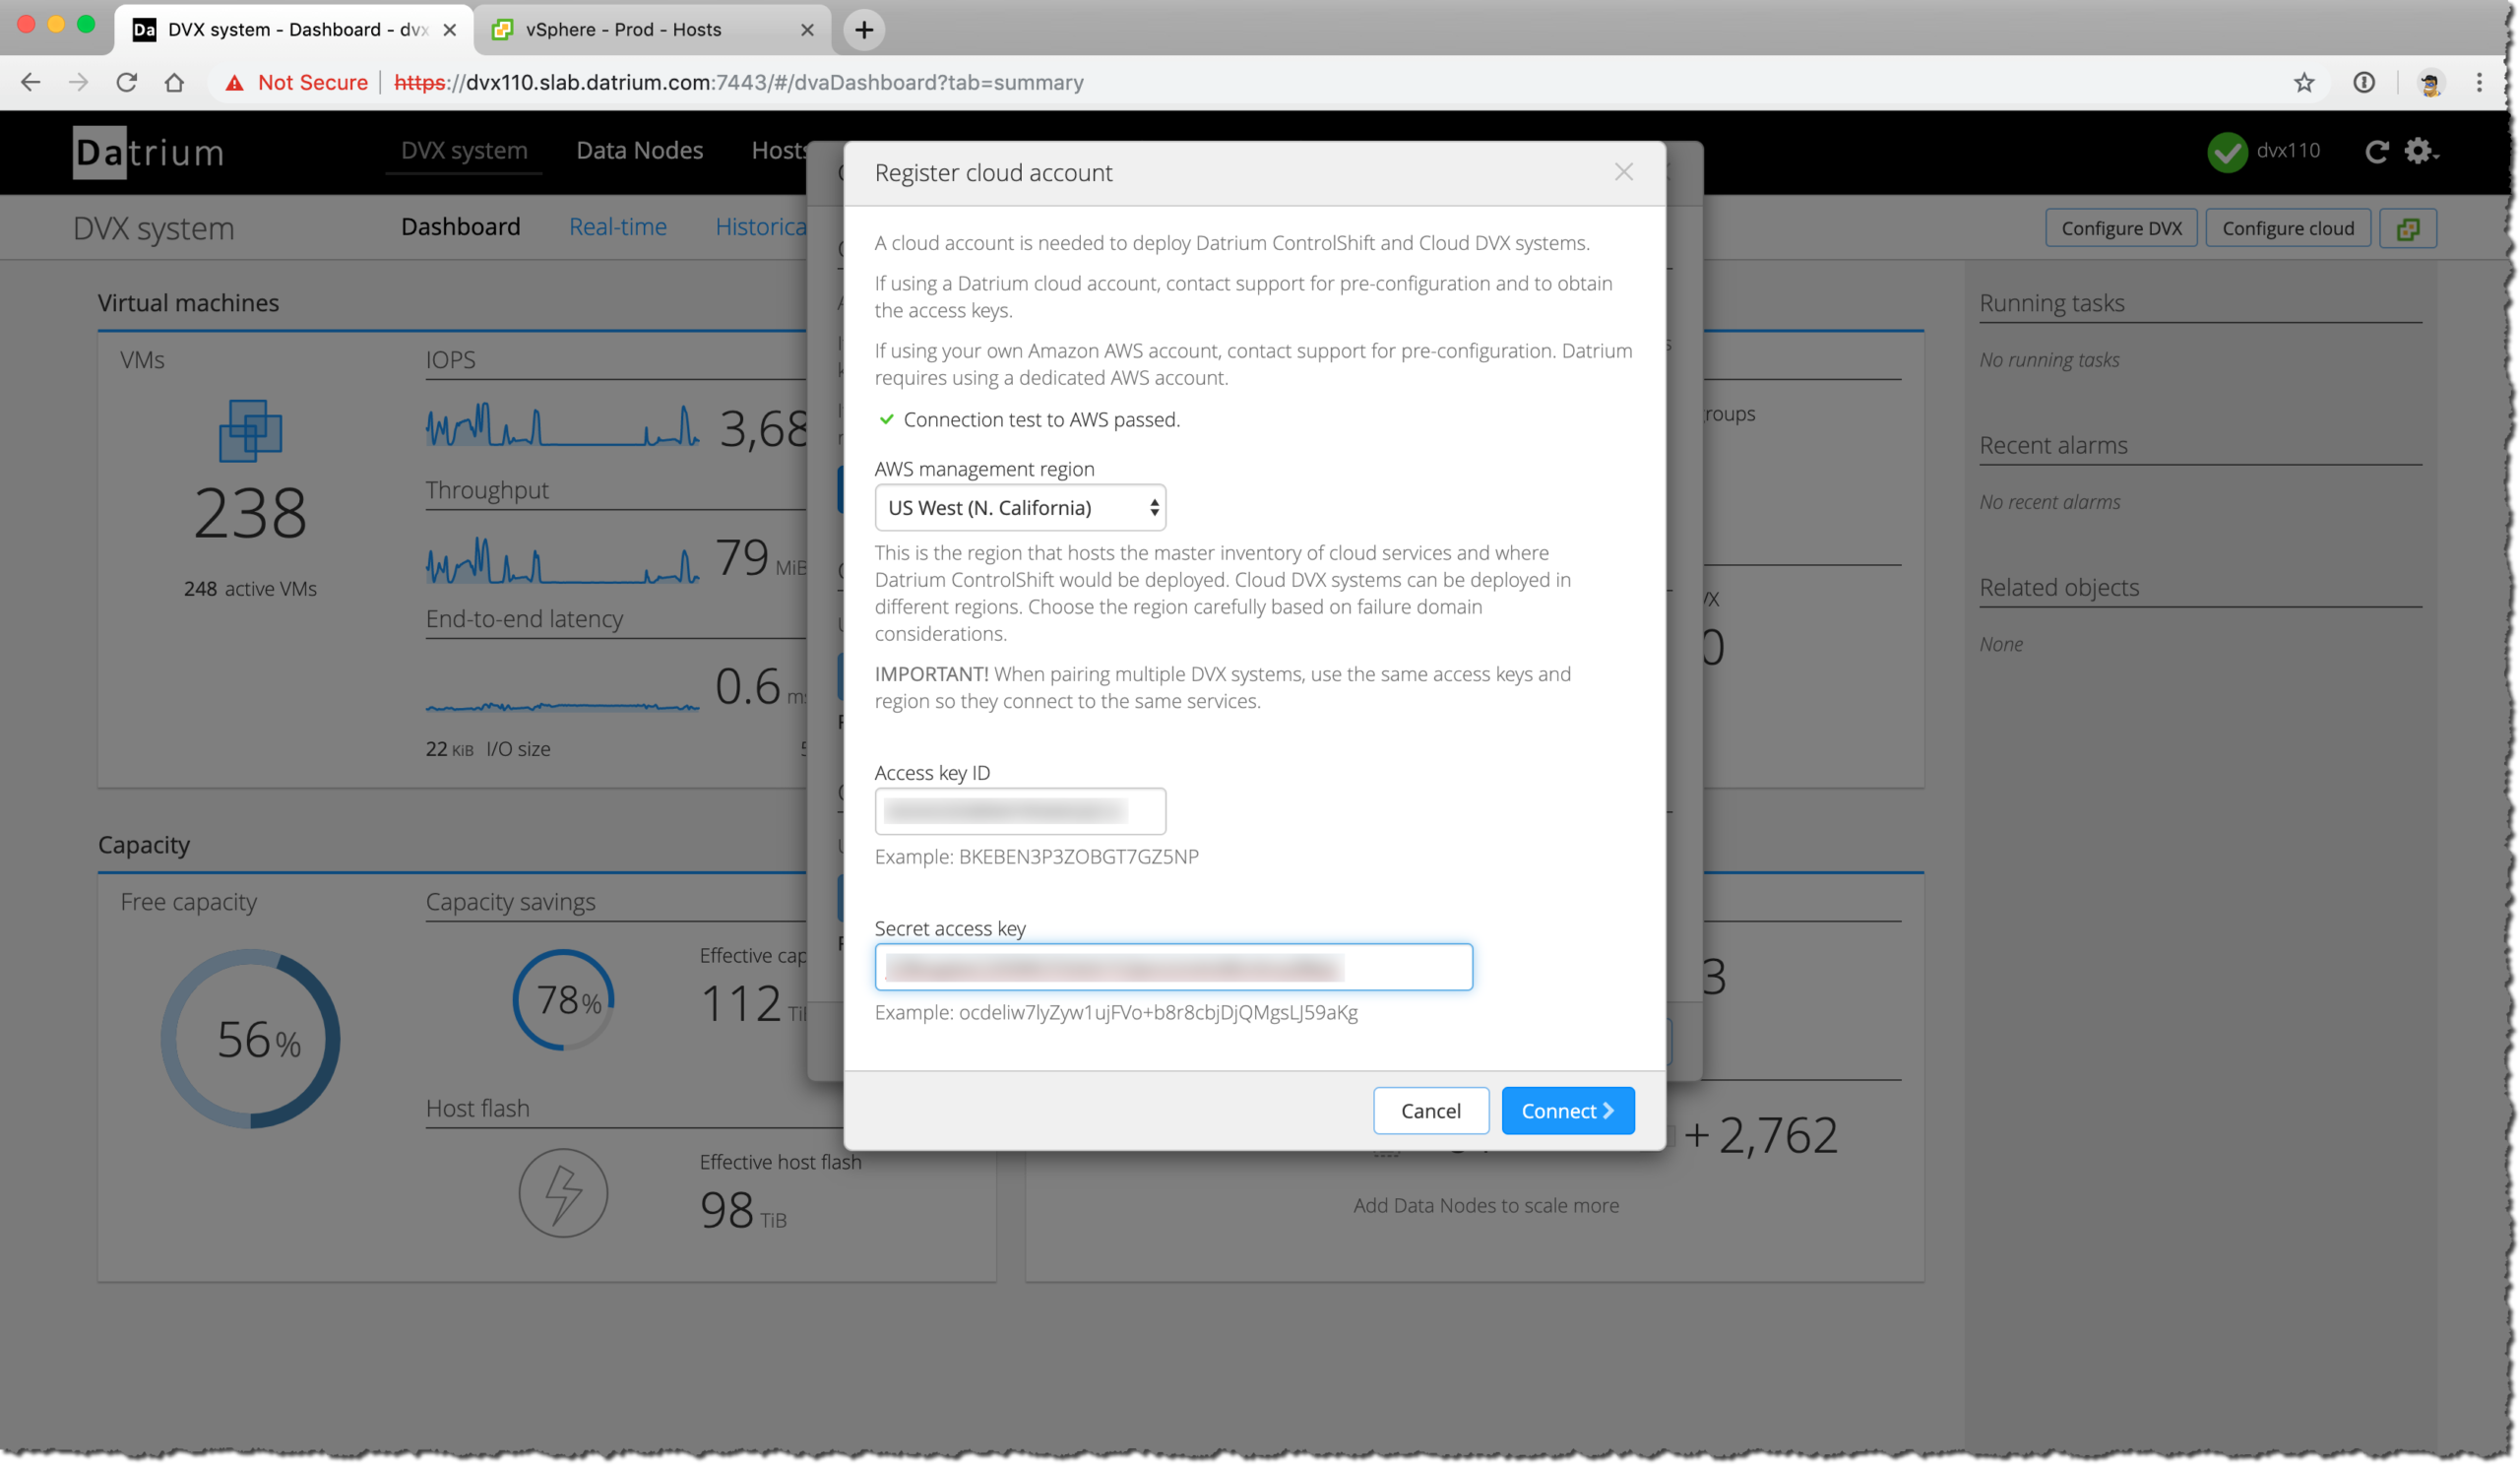Screen dimensions: 2520x1464
Task: Click the password manager extension icon
Action: coord(2363,83)
